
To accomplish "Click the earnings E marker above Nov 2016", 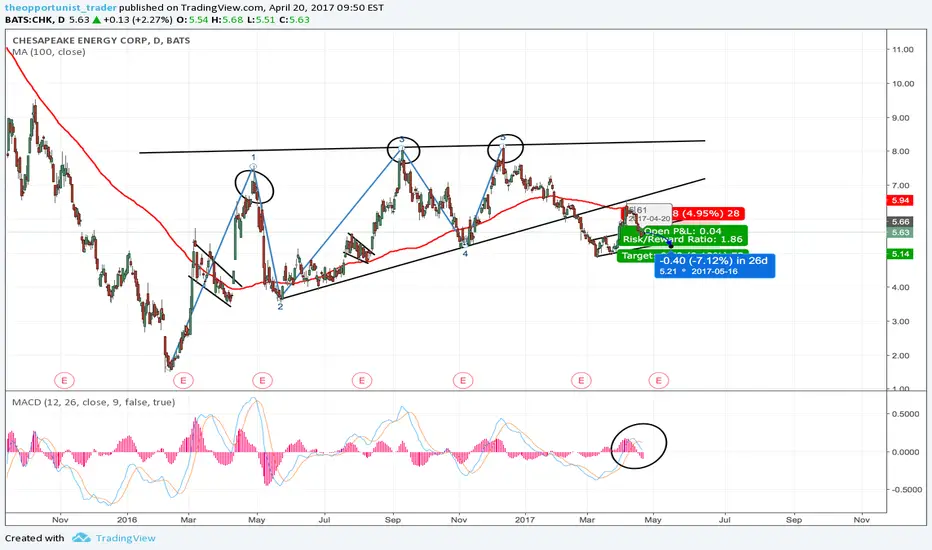I will pyautogui.click(x=462, y=380).
